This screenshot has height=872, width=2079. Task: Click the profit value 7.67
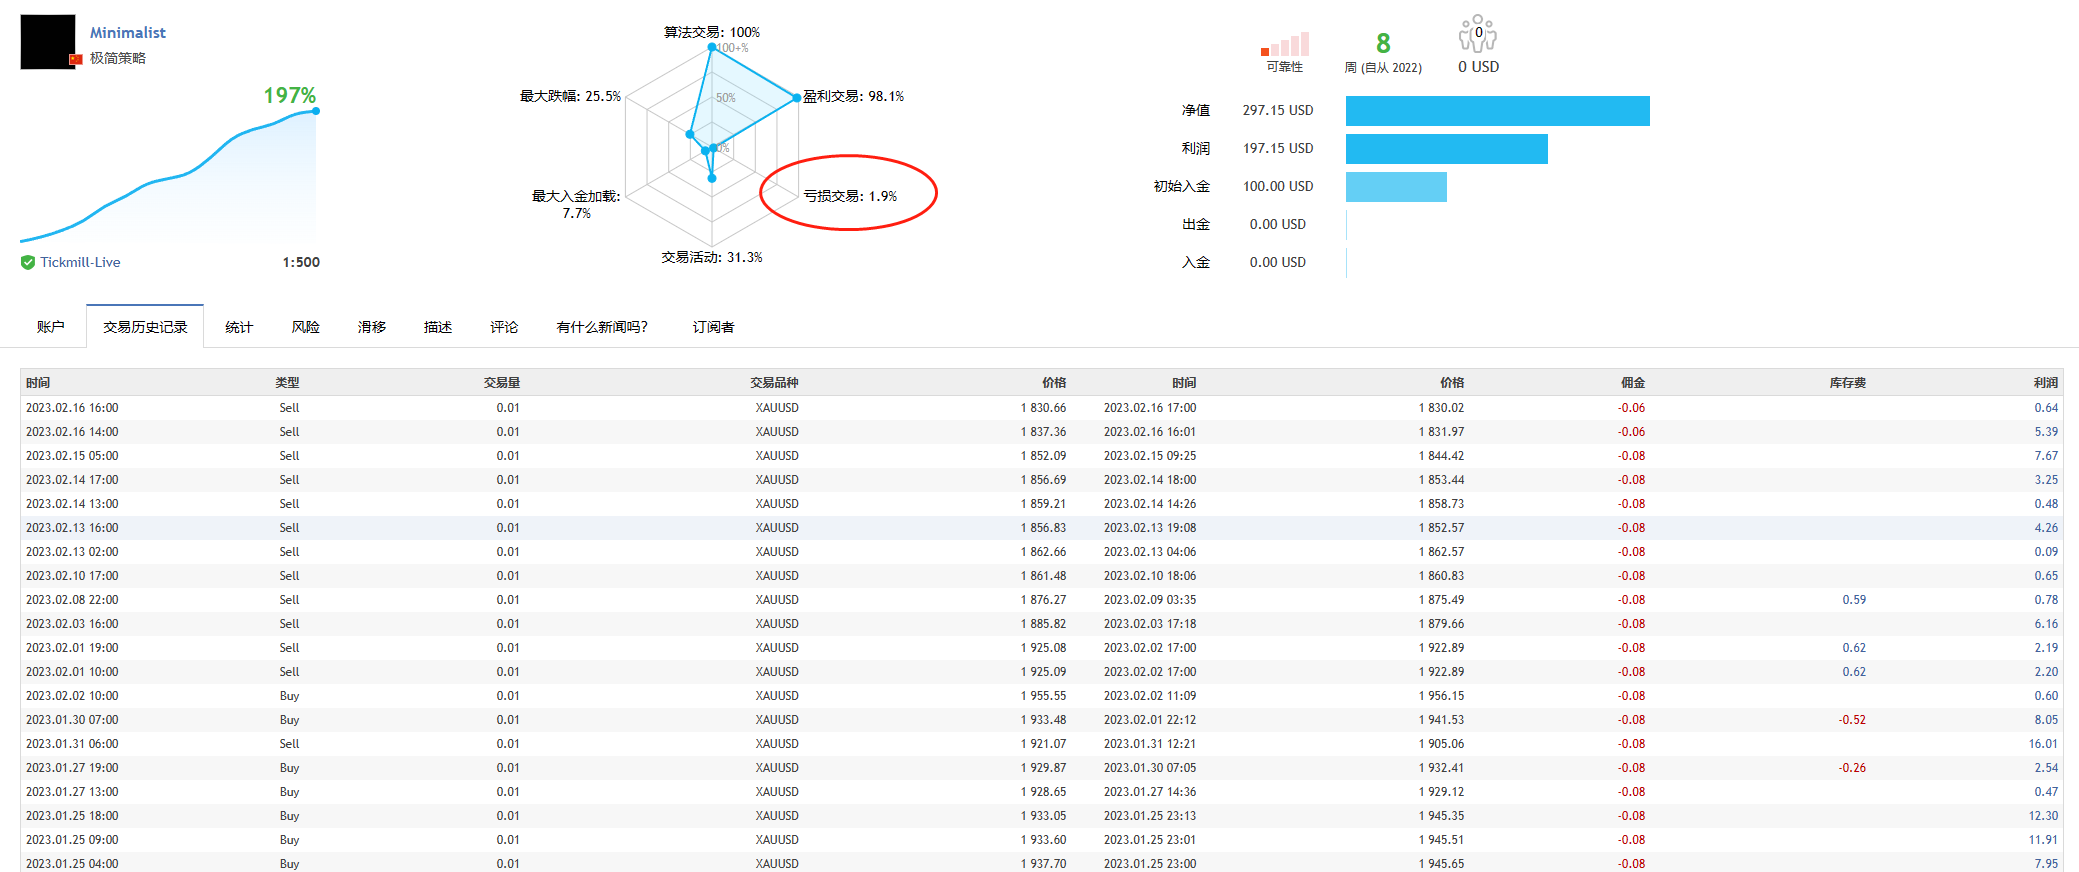point(2046,456)
